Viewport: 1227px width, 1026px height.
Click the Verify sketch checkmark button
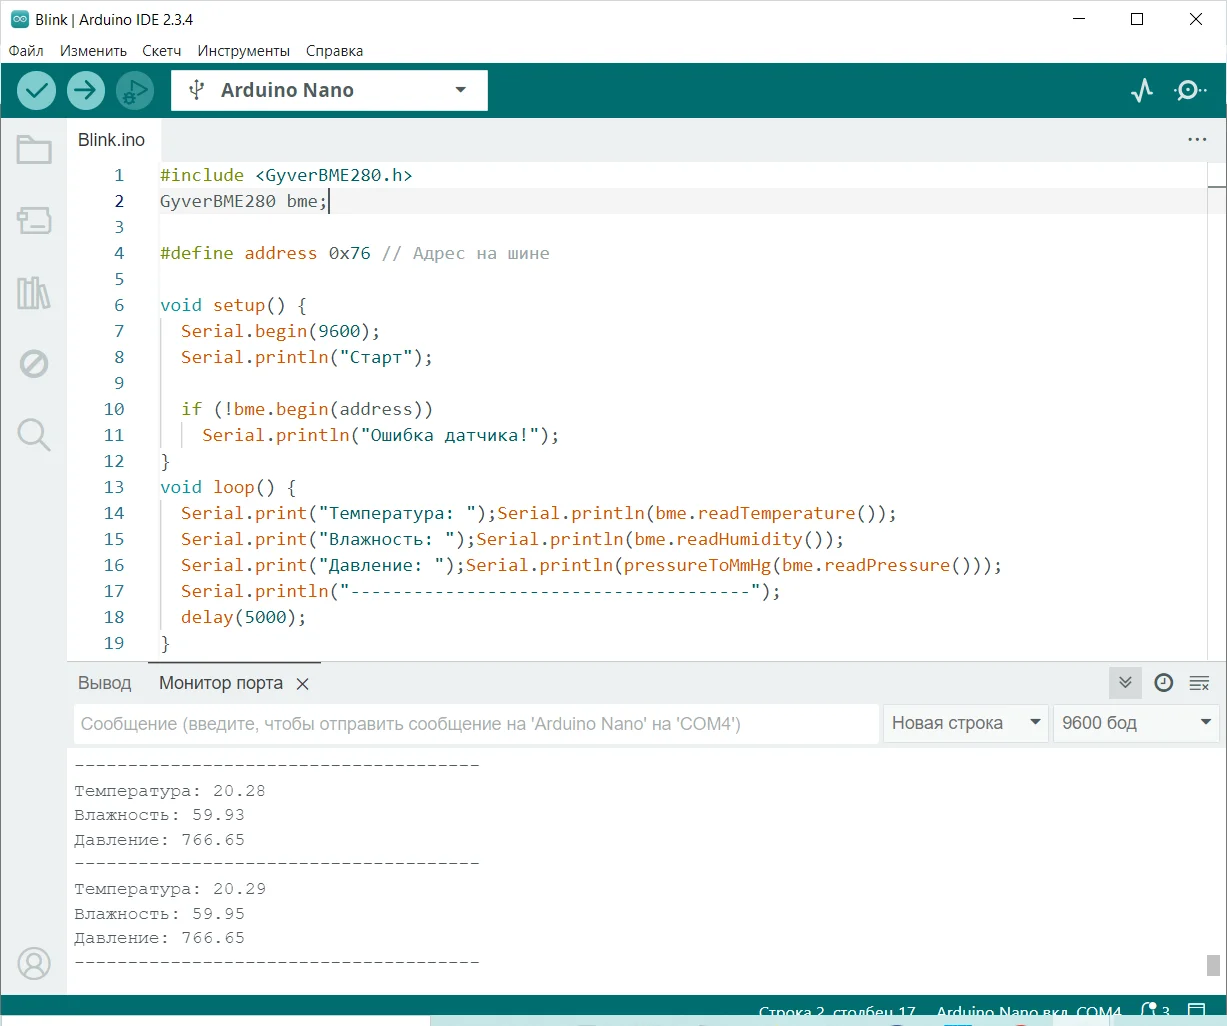coord(36,91)
